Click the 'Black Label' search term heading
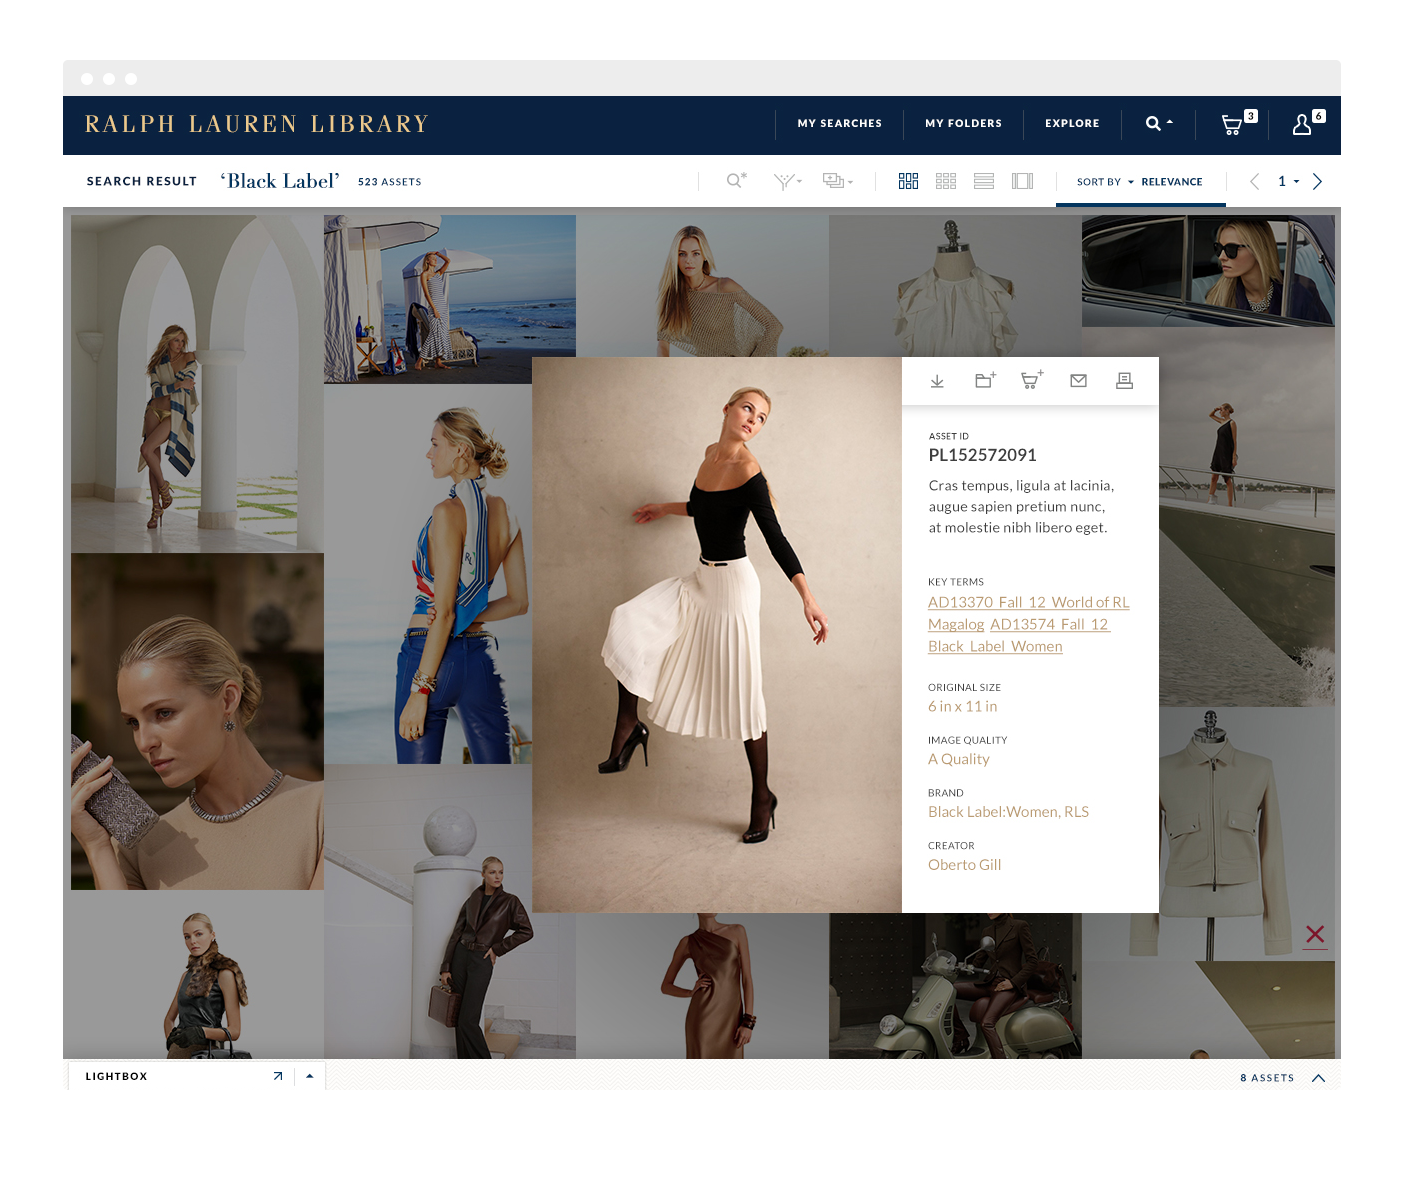Screen dimensions: 1416x1179 pyautogui.click(x=280, y=181)
